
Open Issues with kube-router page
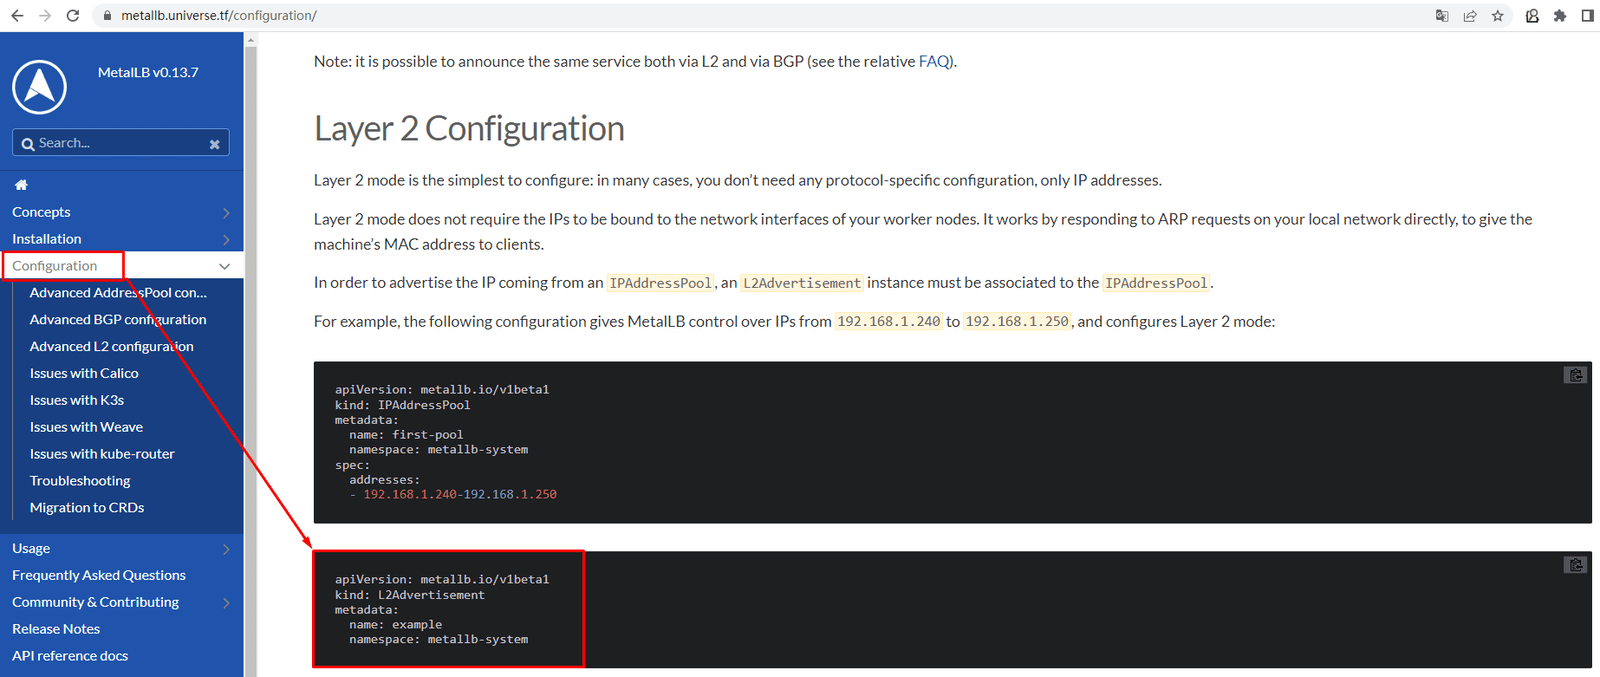point(102,454)
